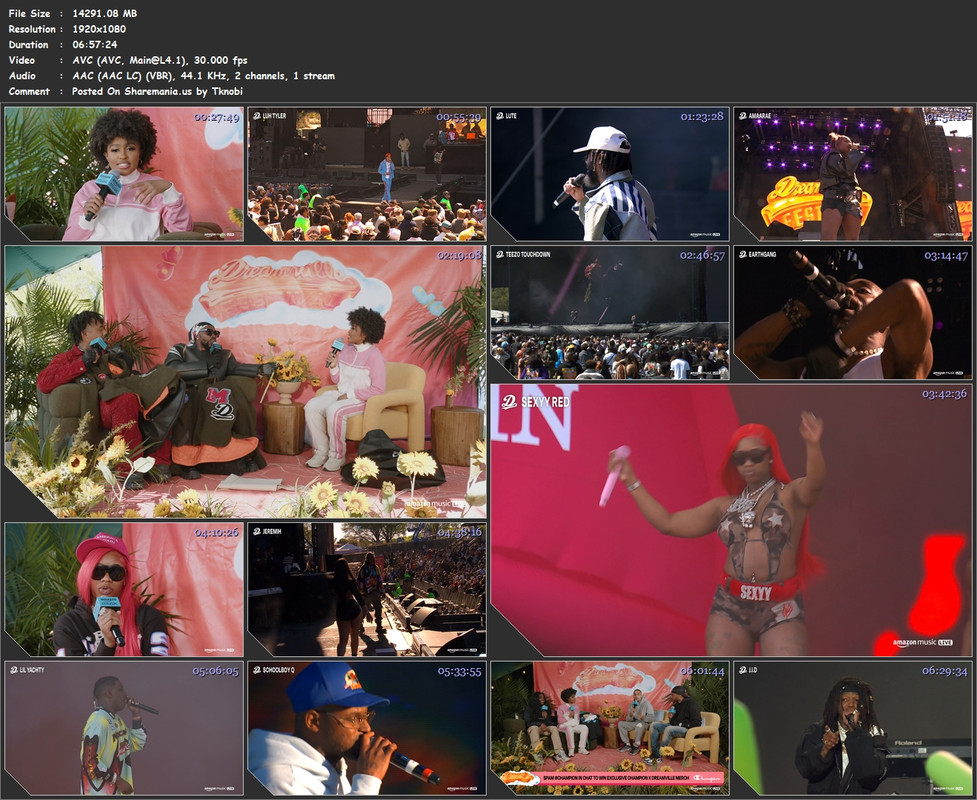977x800 pixels.
Task: Open the Luh Tyler crowd-shot thumbnail
Action: [x=367, y=174]
